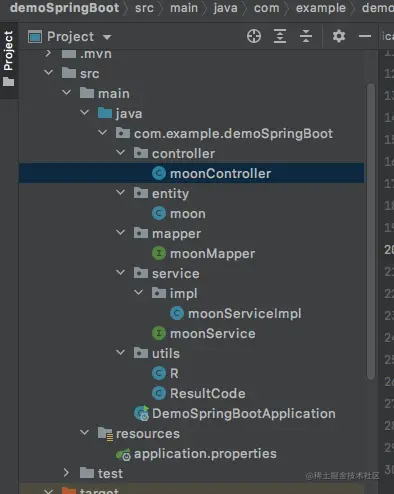Click editor gutter line number 20
The width and height of the screenshot is (394, 494).
tap(389, 249)
